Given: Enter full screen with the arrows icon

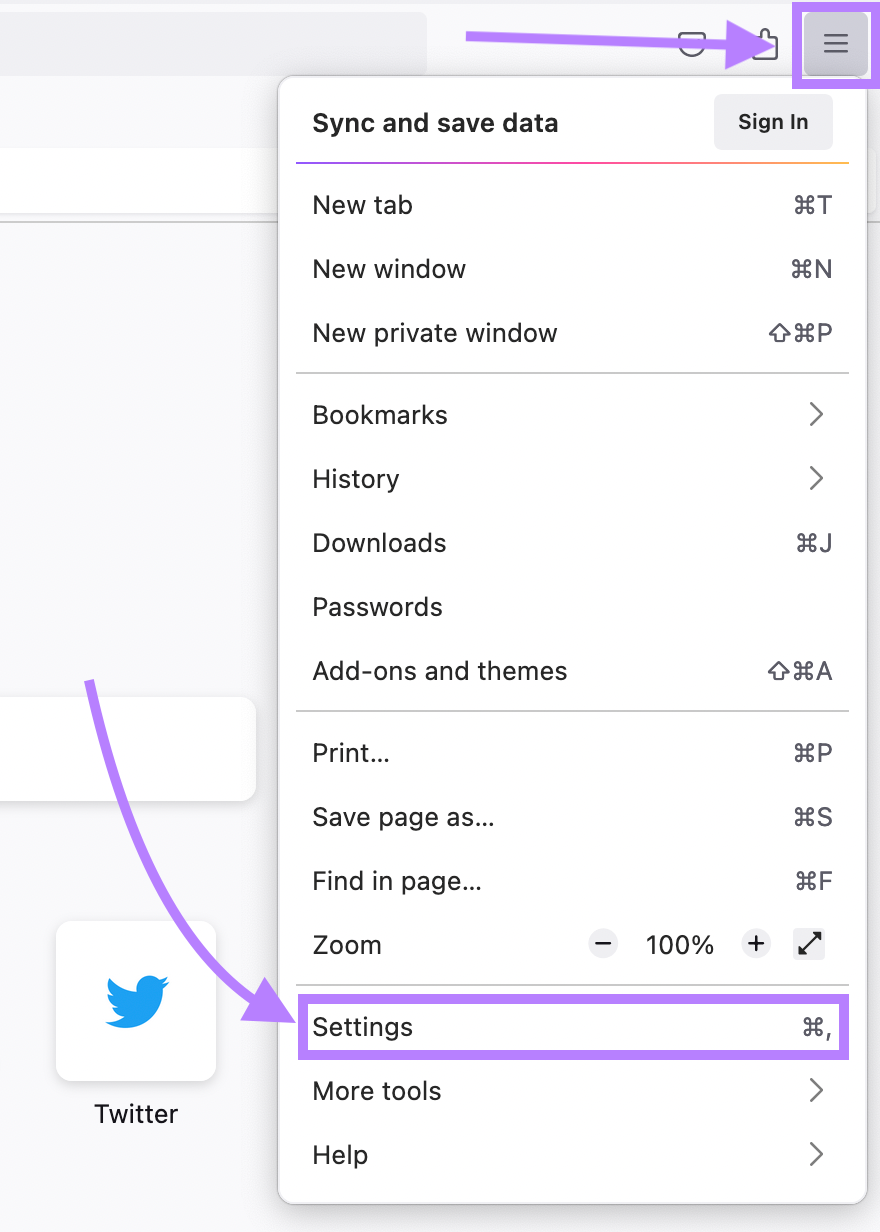Looking at the screenshot, I should pos(809,943).
